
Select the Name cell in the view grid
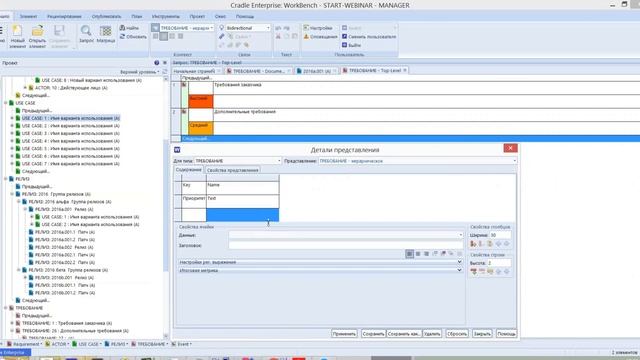point(242,188)
